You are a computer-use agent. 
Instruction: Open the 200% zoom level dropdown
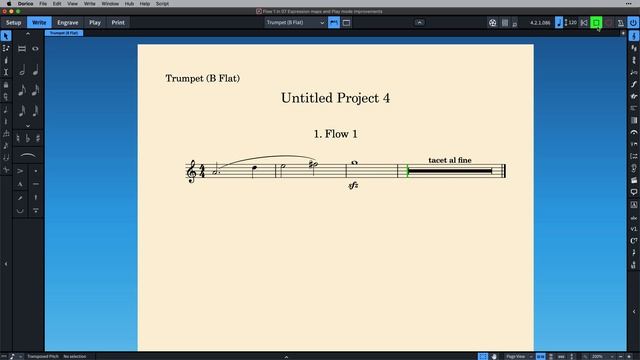pos(602,357)
